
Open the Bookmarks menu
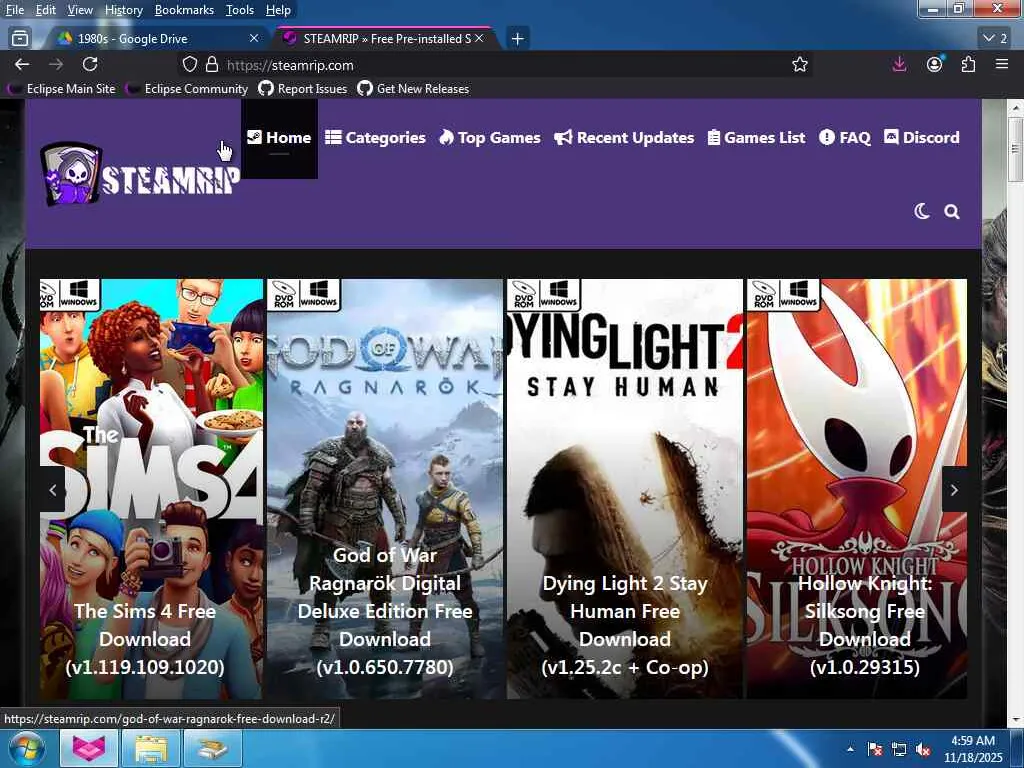[184, 10]
